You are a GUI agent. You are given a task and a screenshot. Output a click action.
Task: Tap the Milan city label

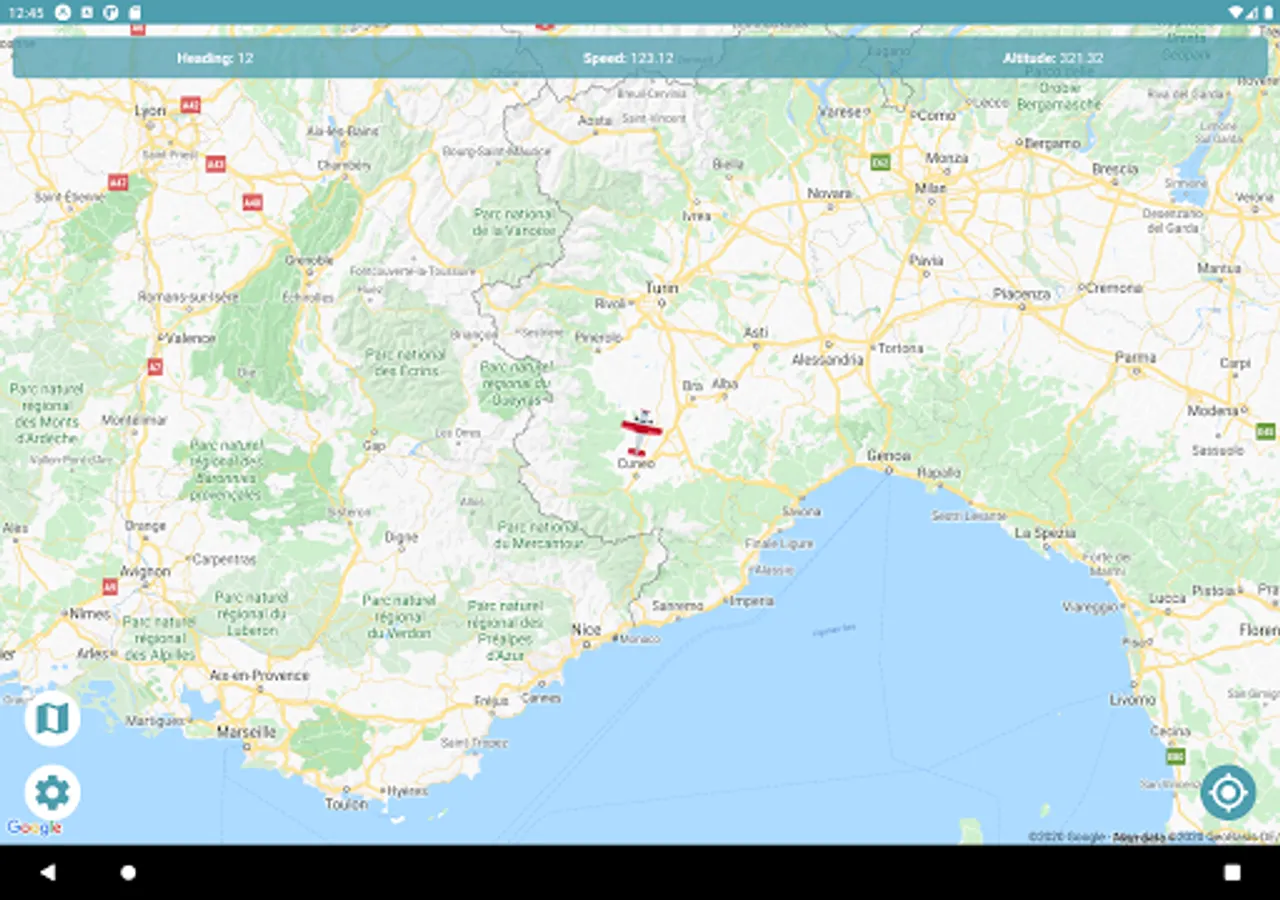point(931,188)
